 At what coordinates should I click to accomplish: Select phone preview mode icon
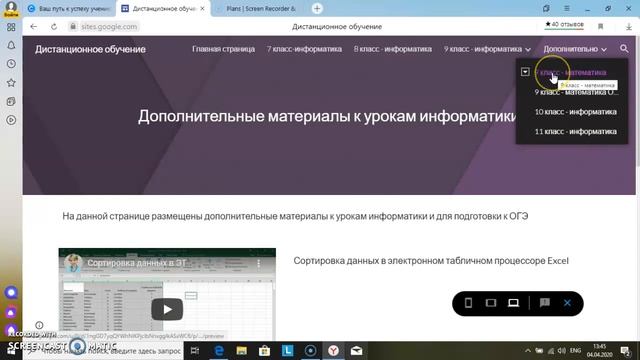click(468, 303)
